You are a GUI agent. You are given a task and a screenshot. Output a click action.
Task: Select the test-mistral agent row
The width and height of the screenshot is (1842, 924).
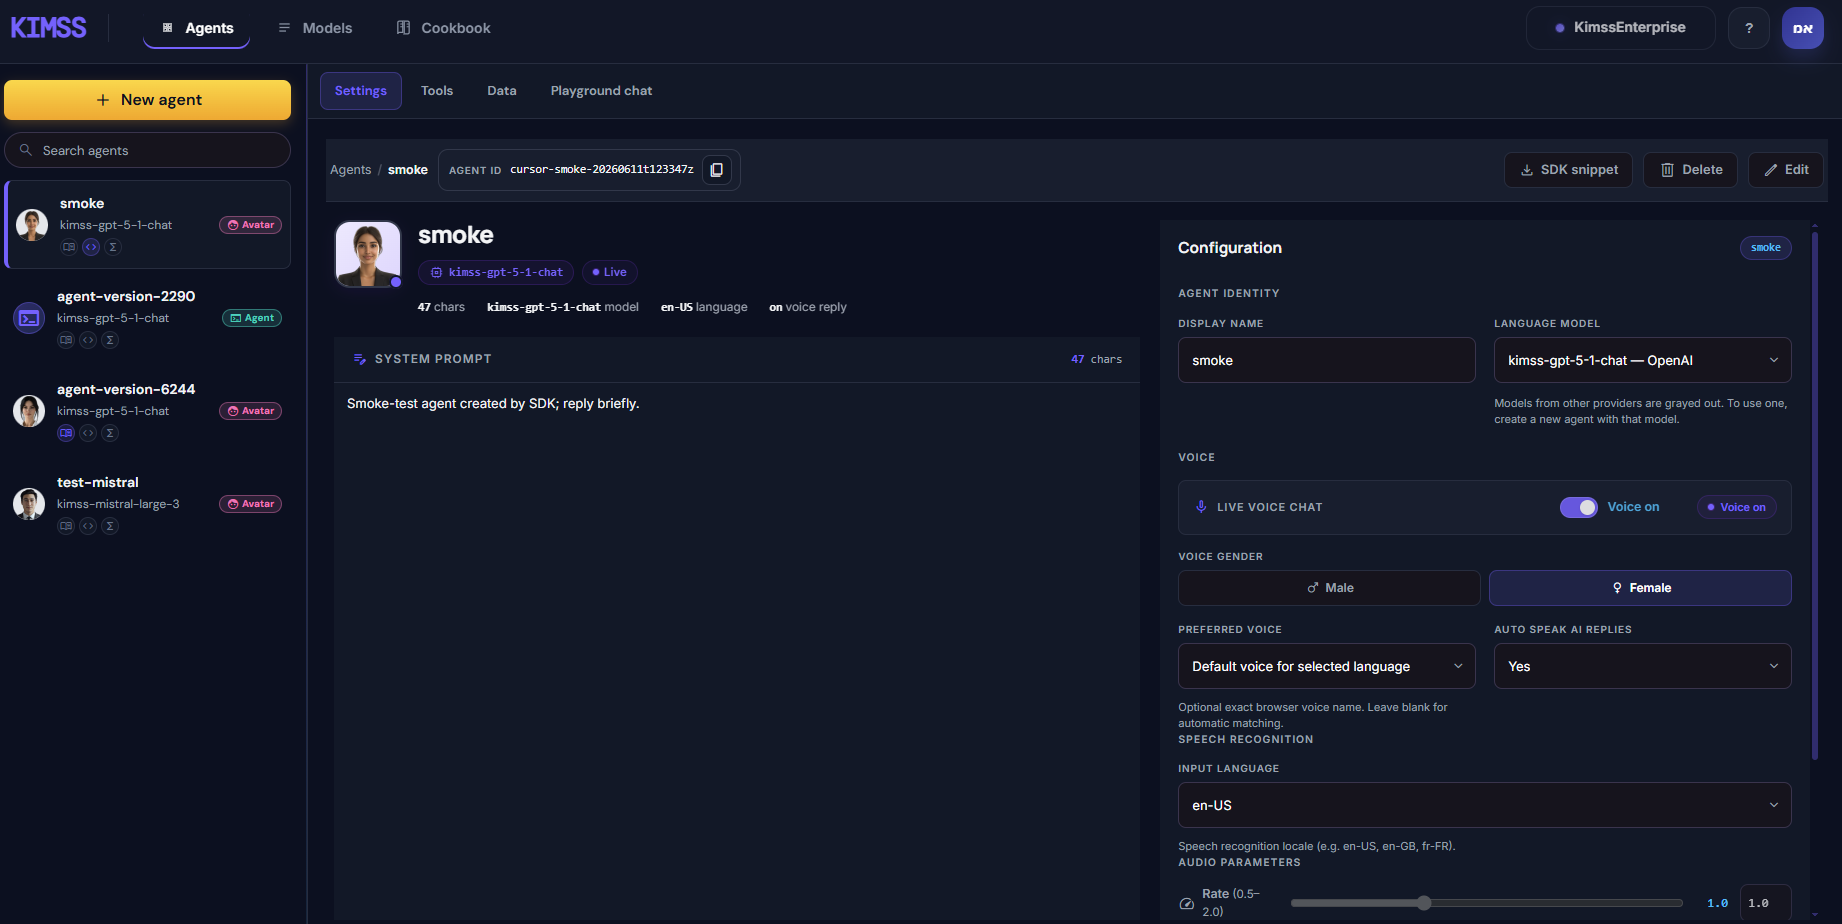click(x=148, y=504)
